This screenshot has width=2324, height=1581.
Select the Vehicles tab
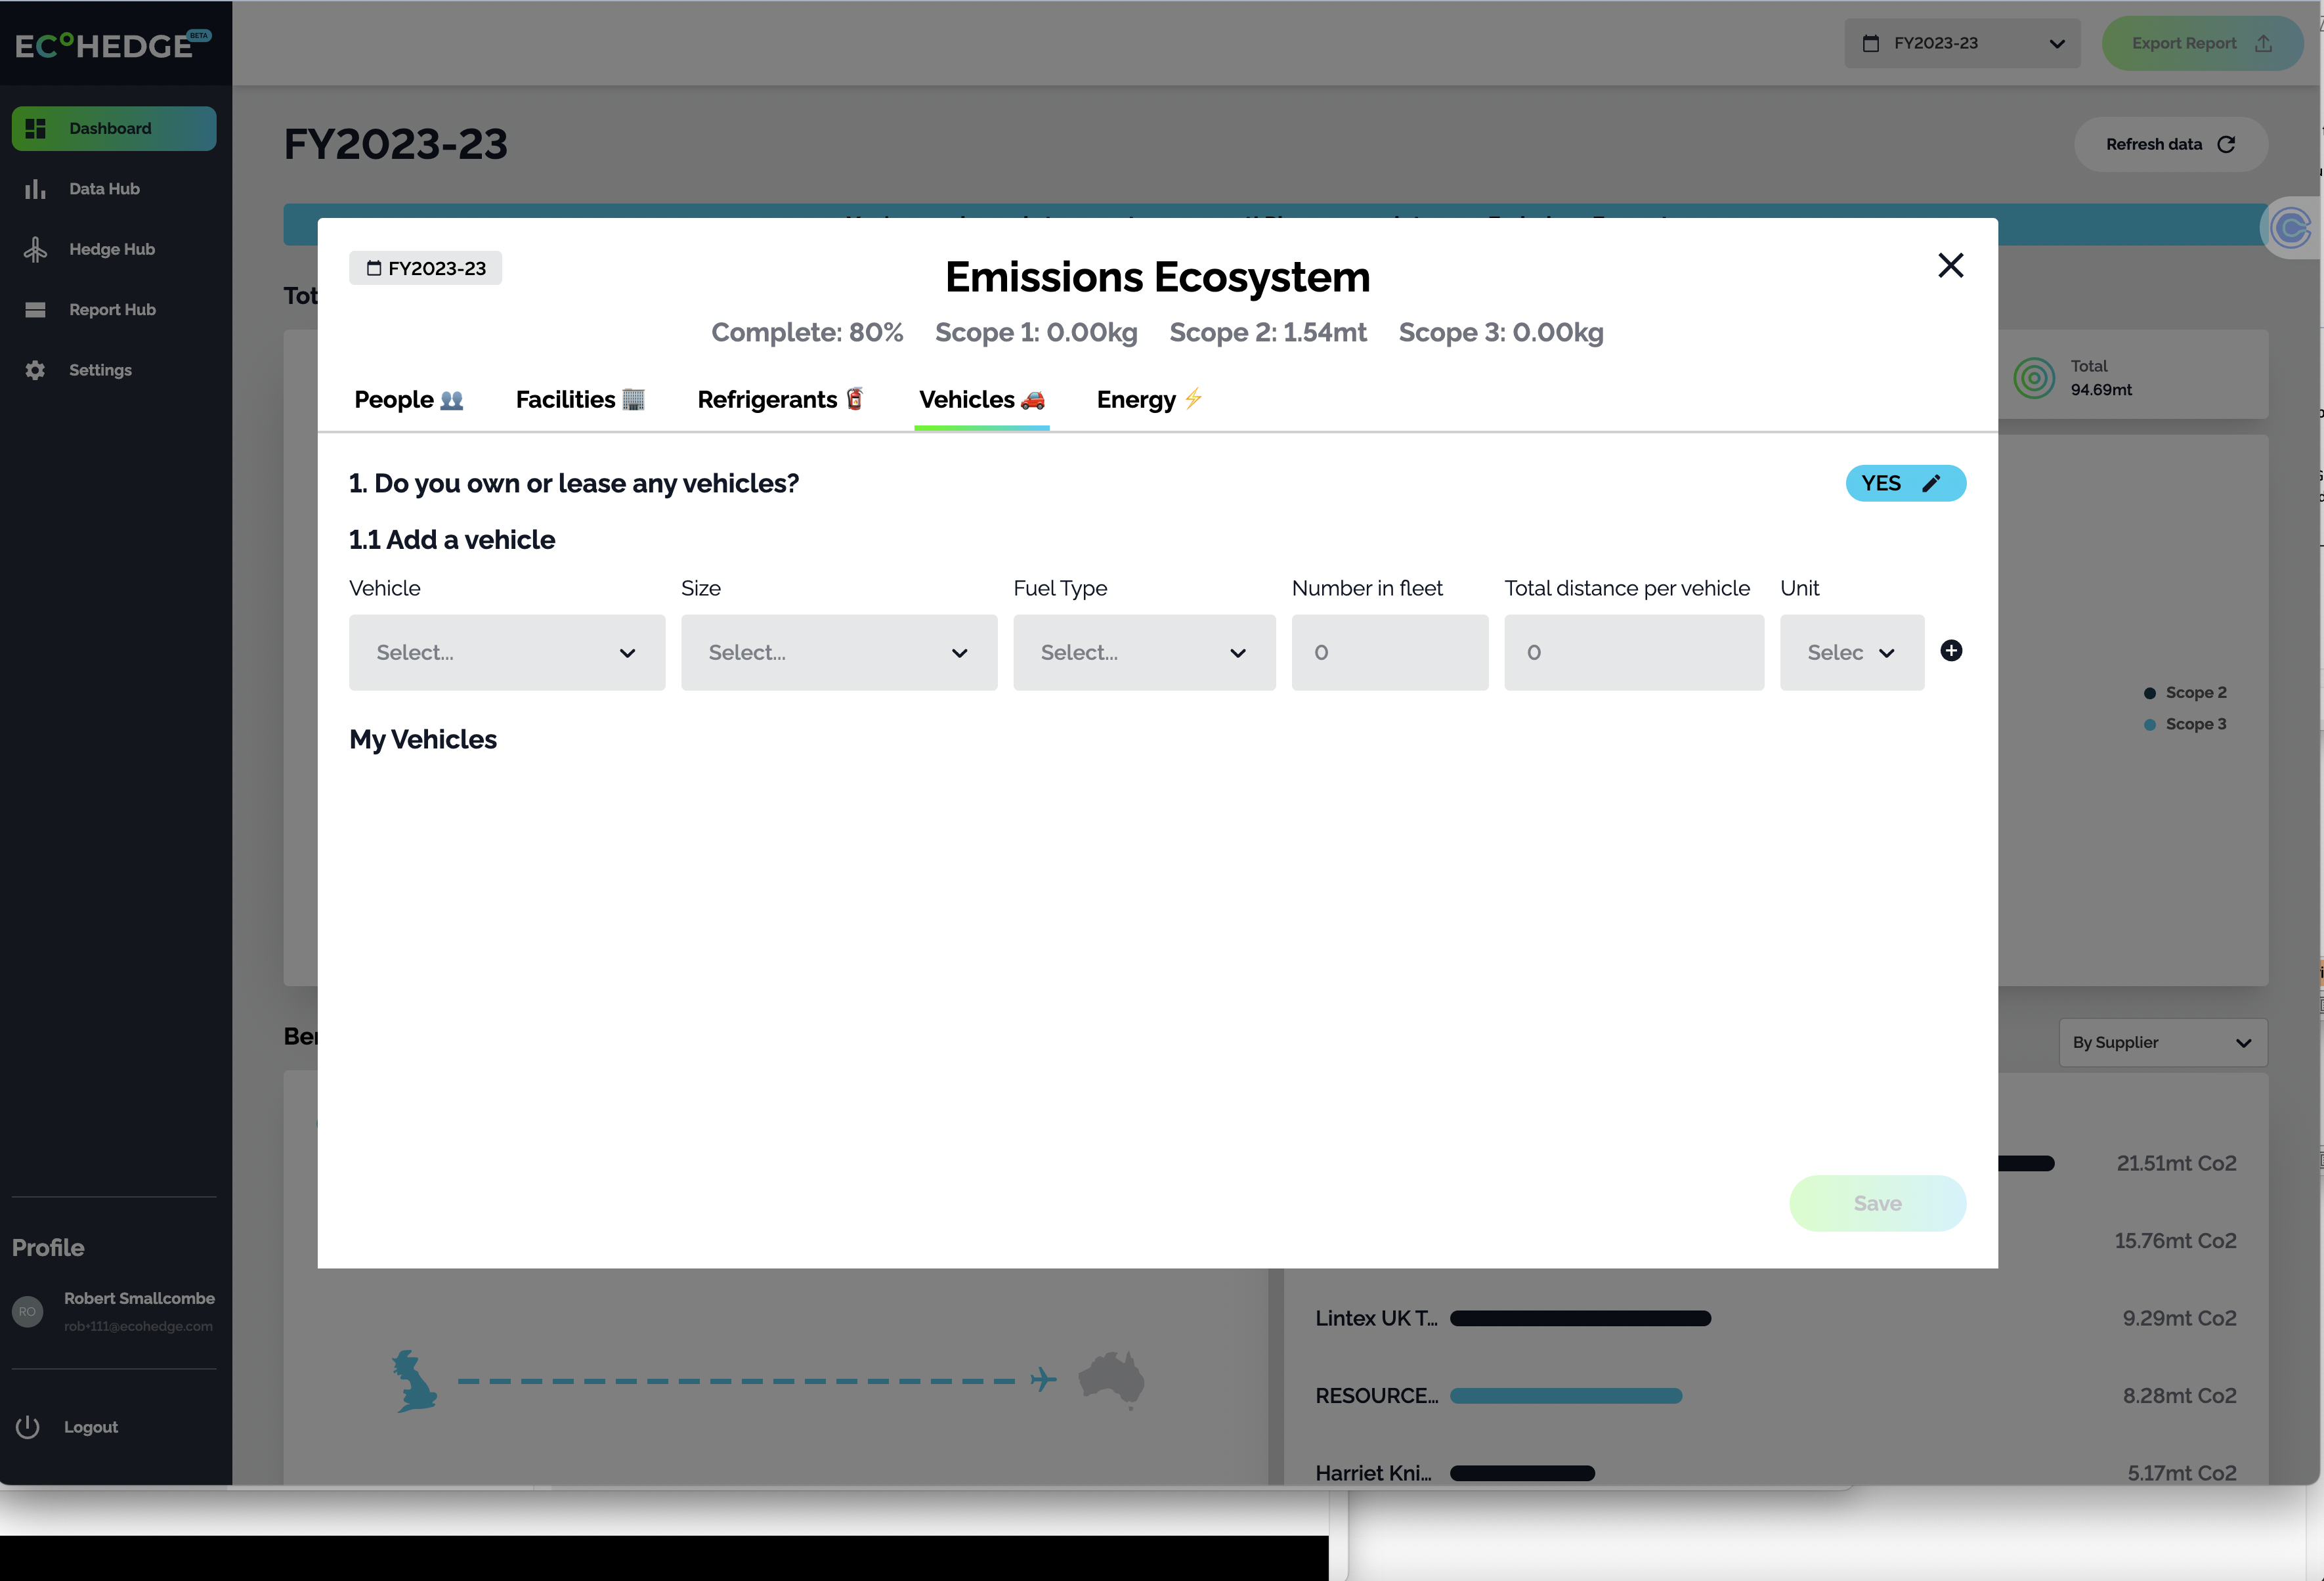coord(982,399)
